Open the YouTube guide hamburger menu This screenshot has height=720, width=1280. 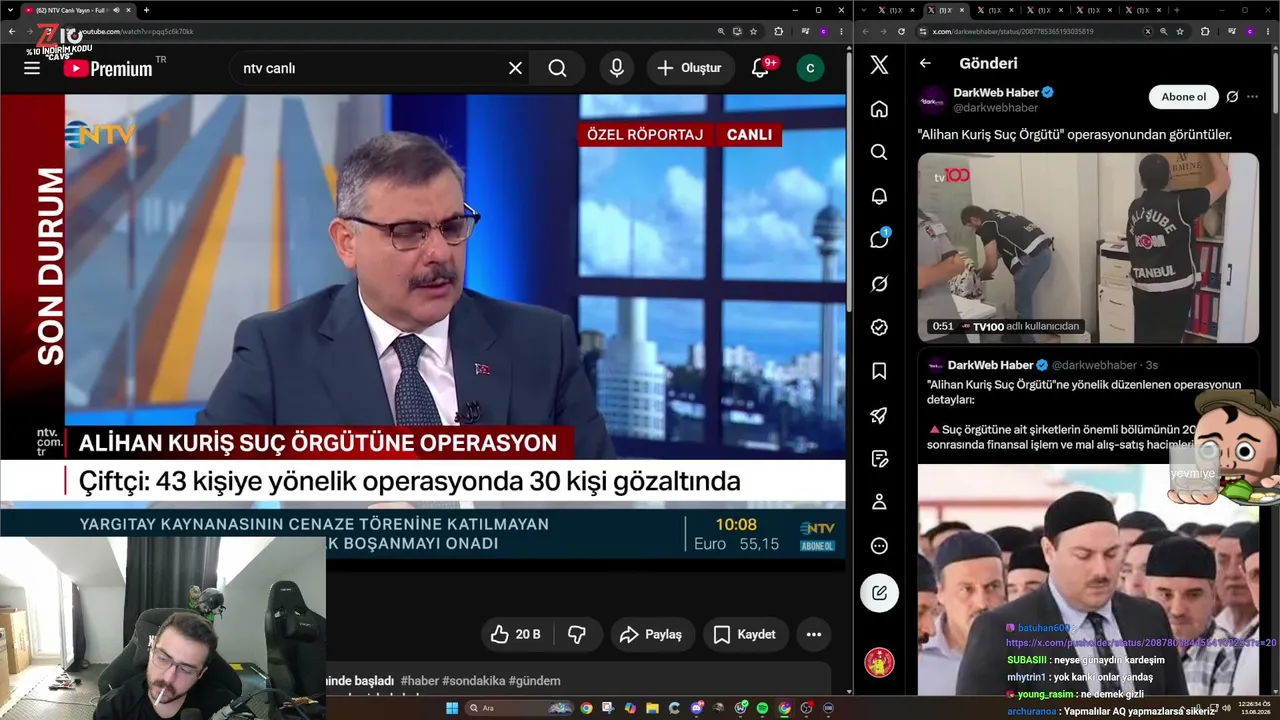click(32, 68)
